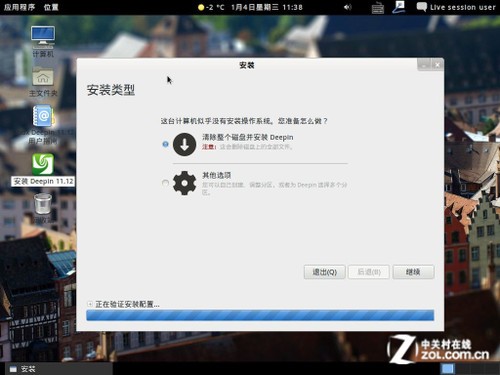The image size is (500, 375).
Task: Click the 后退(B) back button
Action: [369, 272]
